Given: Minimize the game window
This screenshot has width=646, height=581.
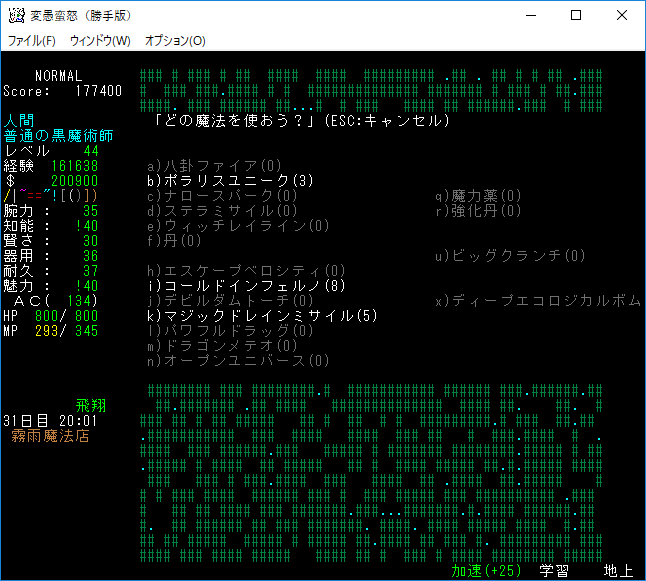Looking at the screenshot, I should point(527,15).
